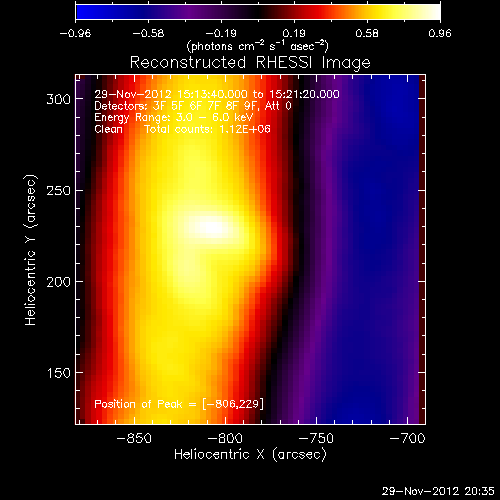Click the 'Total counts: 1.12E+06' text
Screen dimensions: 500x500
[207, 129]
